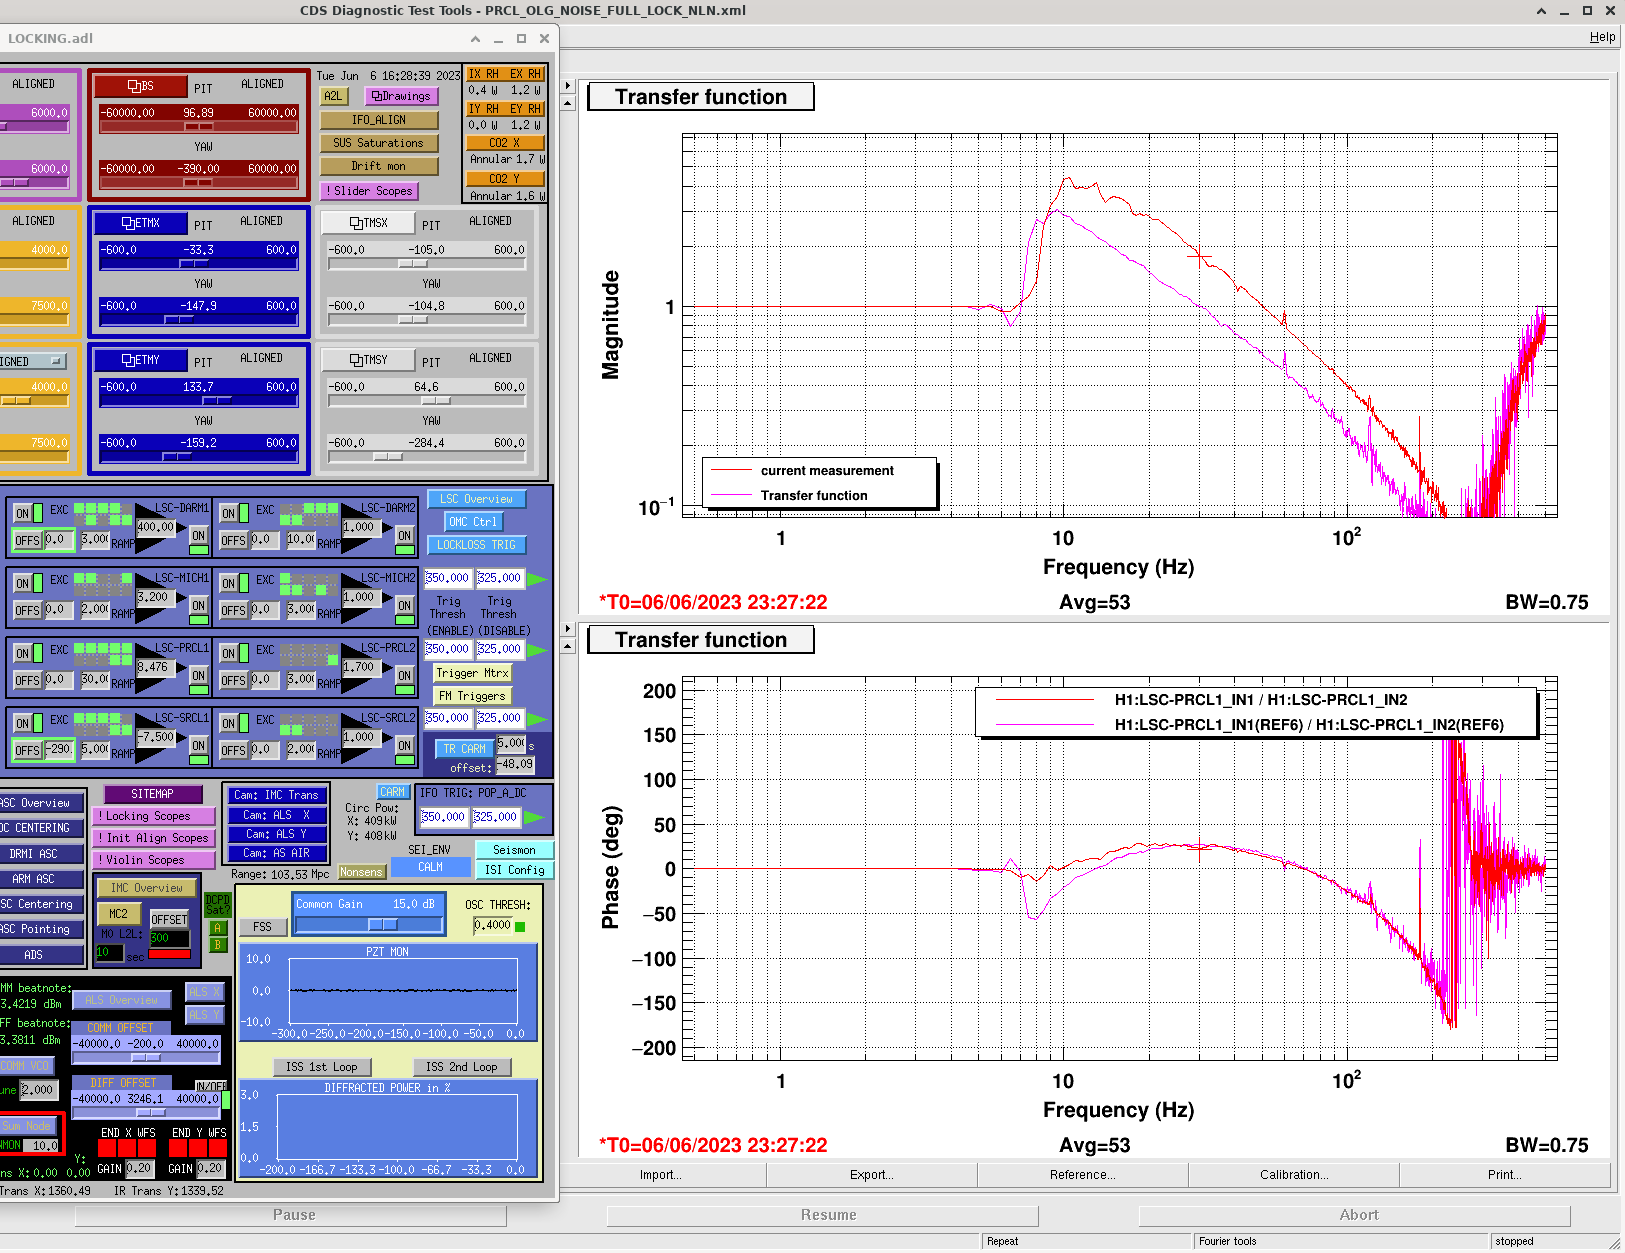1625x1253 pixels.
Task: Expand the Violin Scopes command menu
Action: [x=153, y=860]
